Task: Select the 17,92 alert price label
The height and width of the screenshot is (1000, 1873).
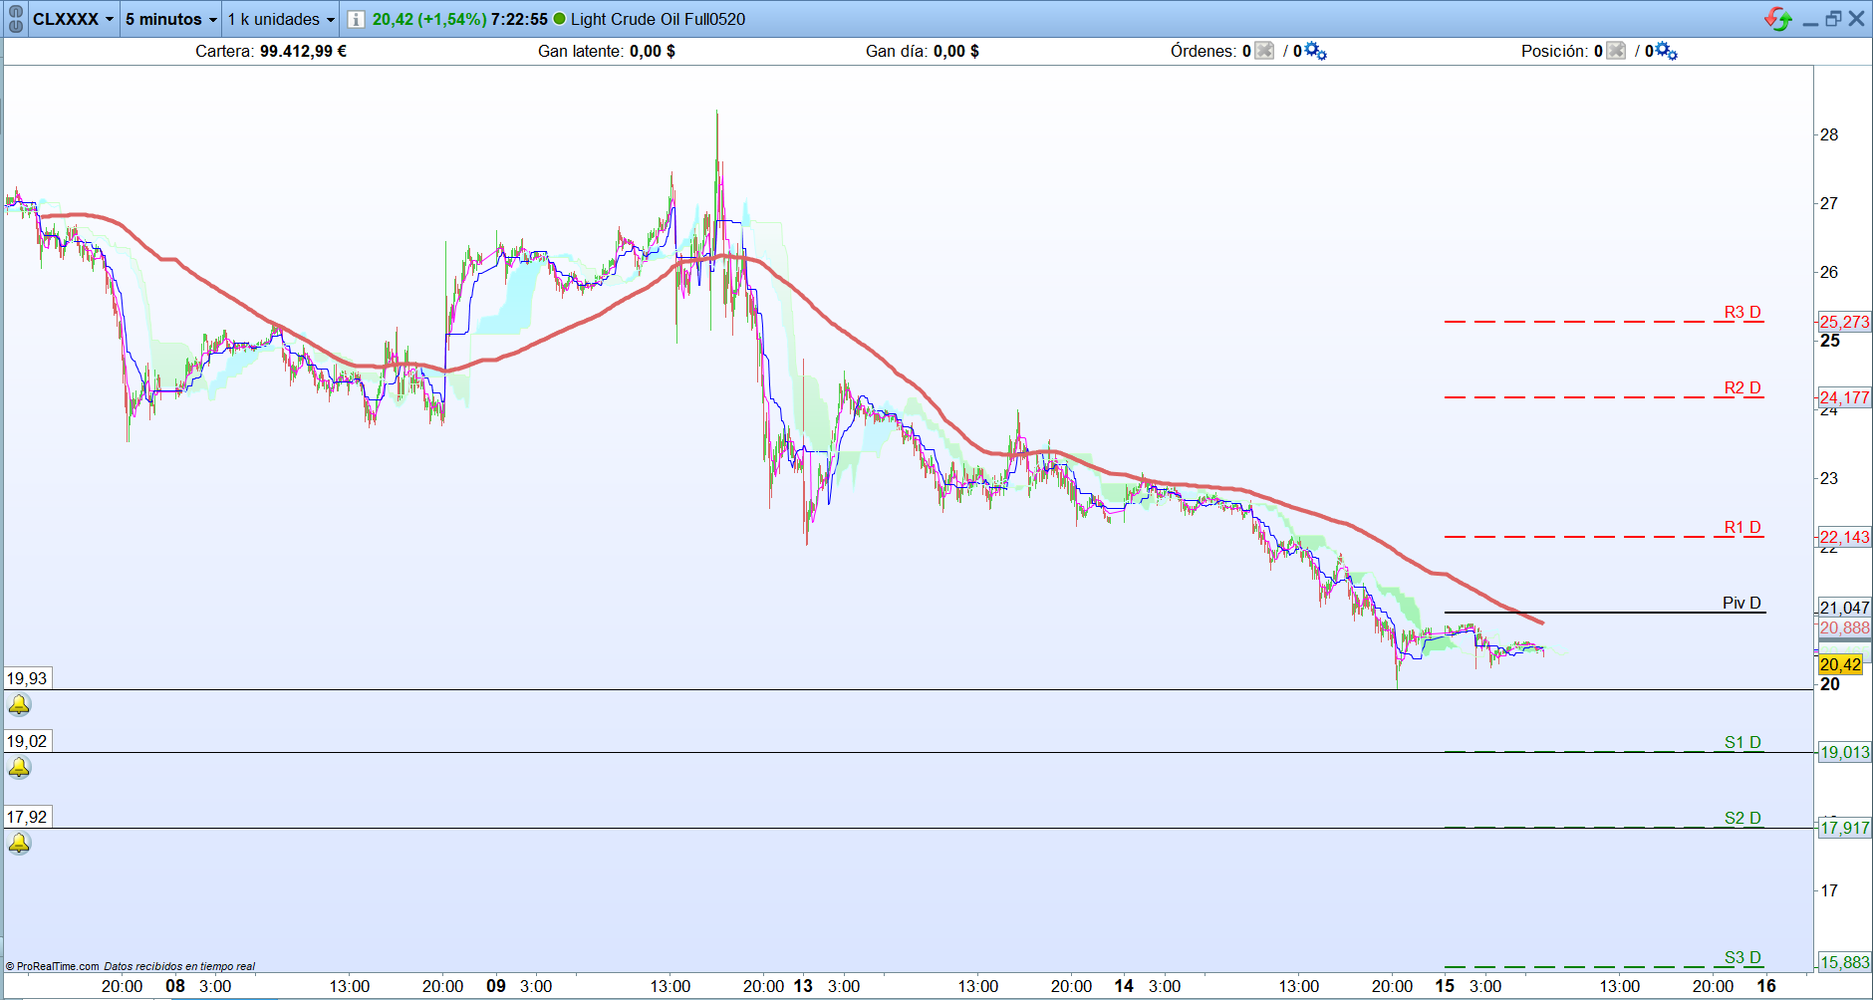Action: click(27, 817)
